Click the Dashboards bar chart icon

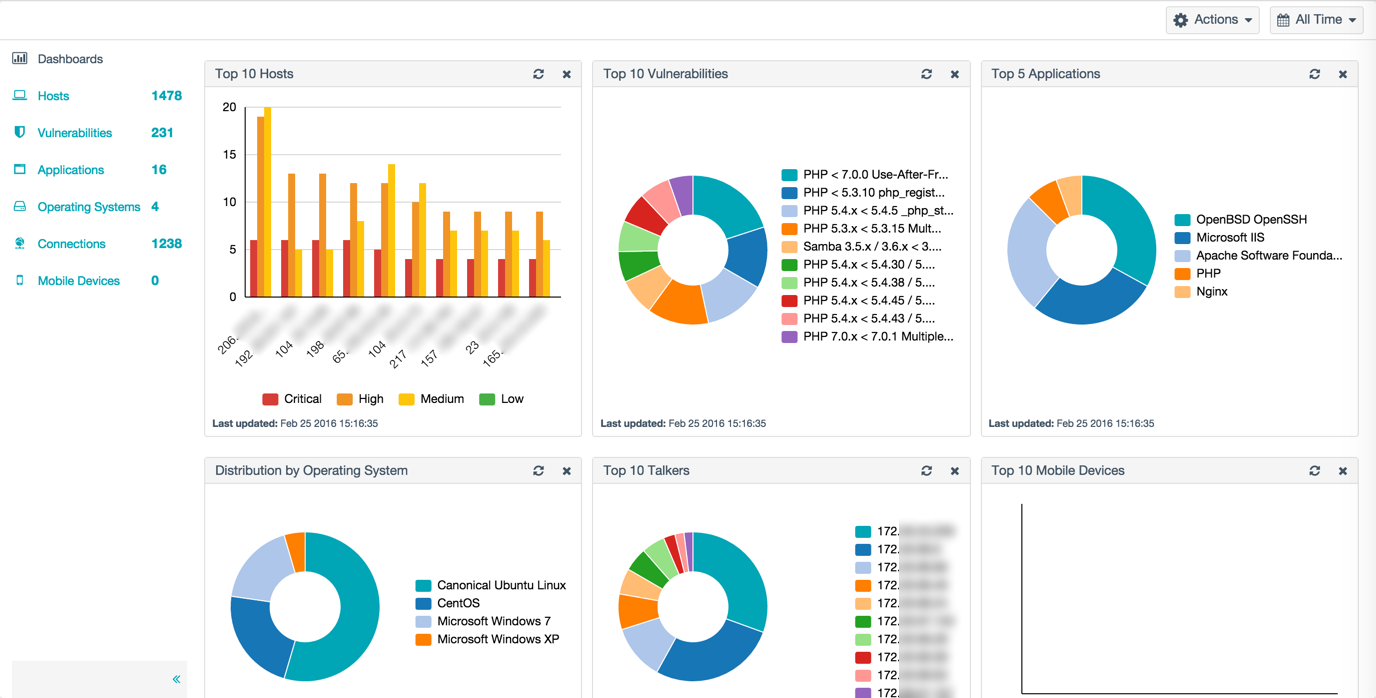pyautogui.click(x=20, y=59)
